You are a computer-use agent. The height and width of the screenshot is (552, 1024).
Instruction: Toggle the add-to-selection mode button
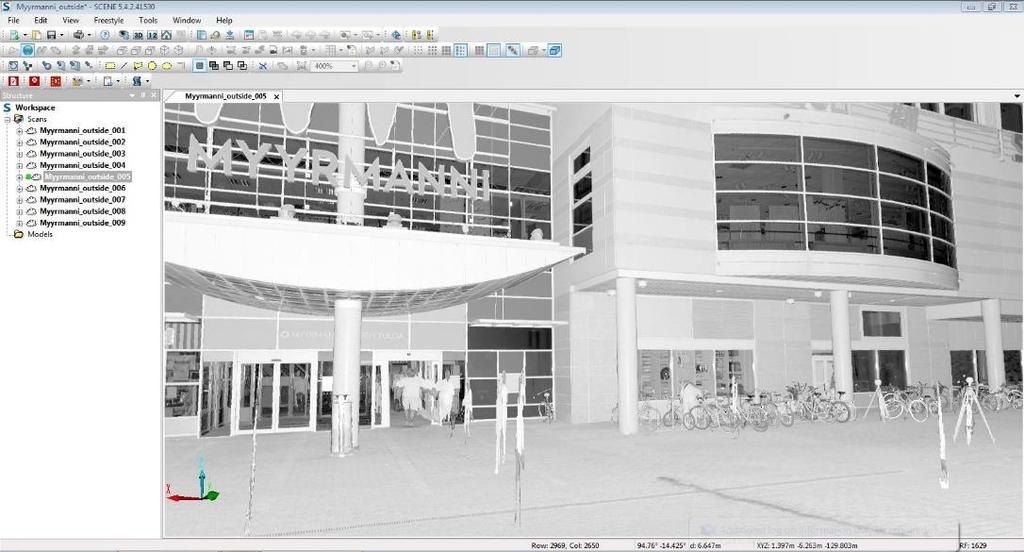coord(214,65)
